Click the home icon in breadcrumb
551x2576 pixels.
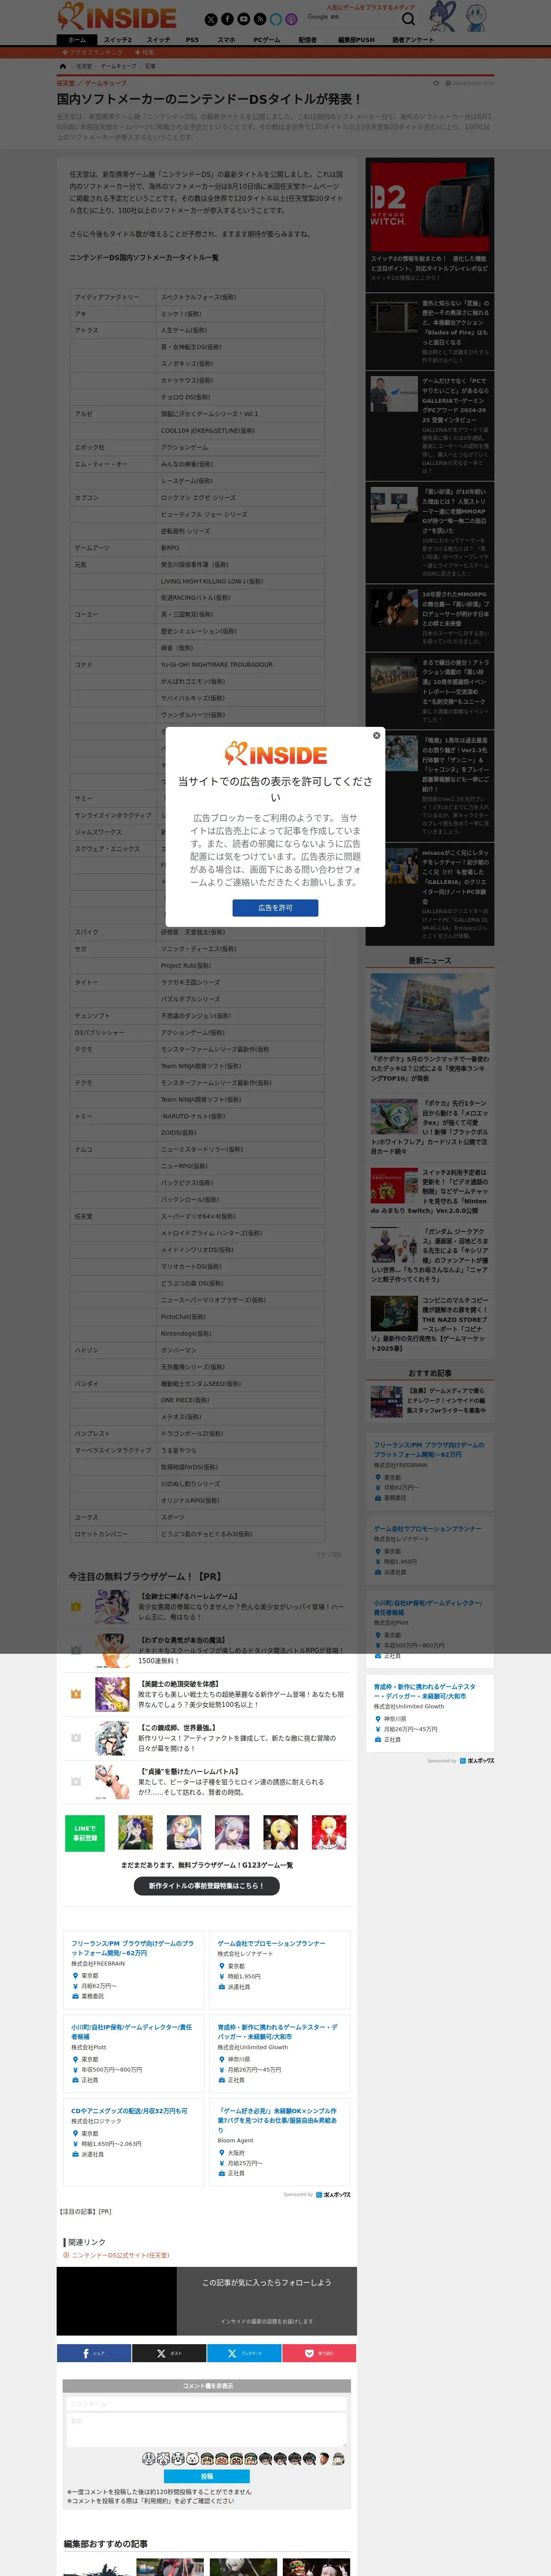click(63, 66)
